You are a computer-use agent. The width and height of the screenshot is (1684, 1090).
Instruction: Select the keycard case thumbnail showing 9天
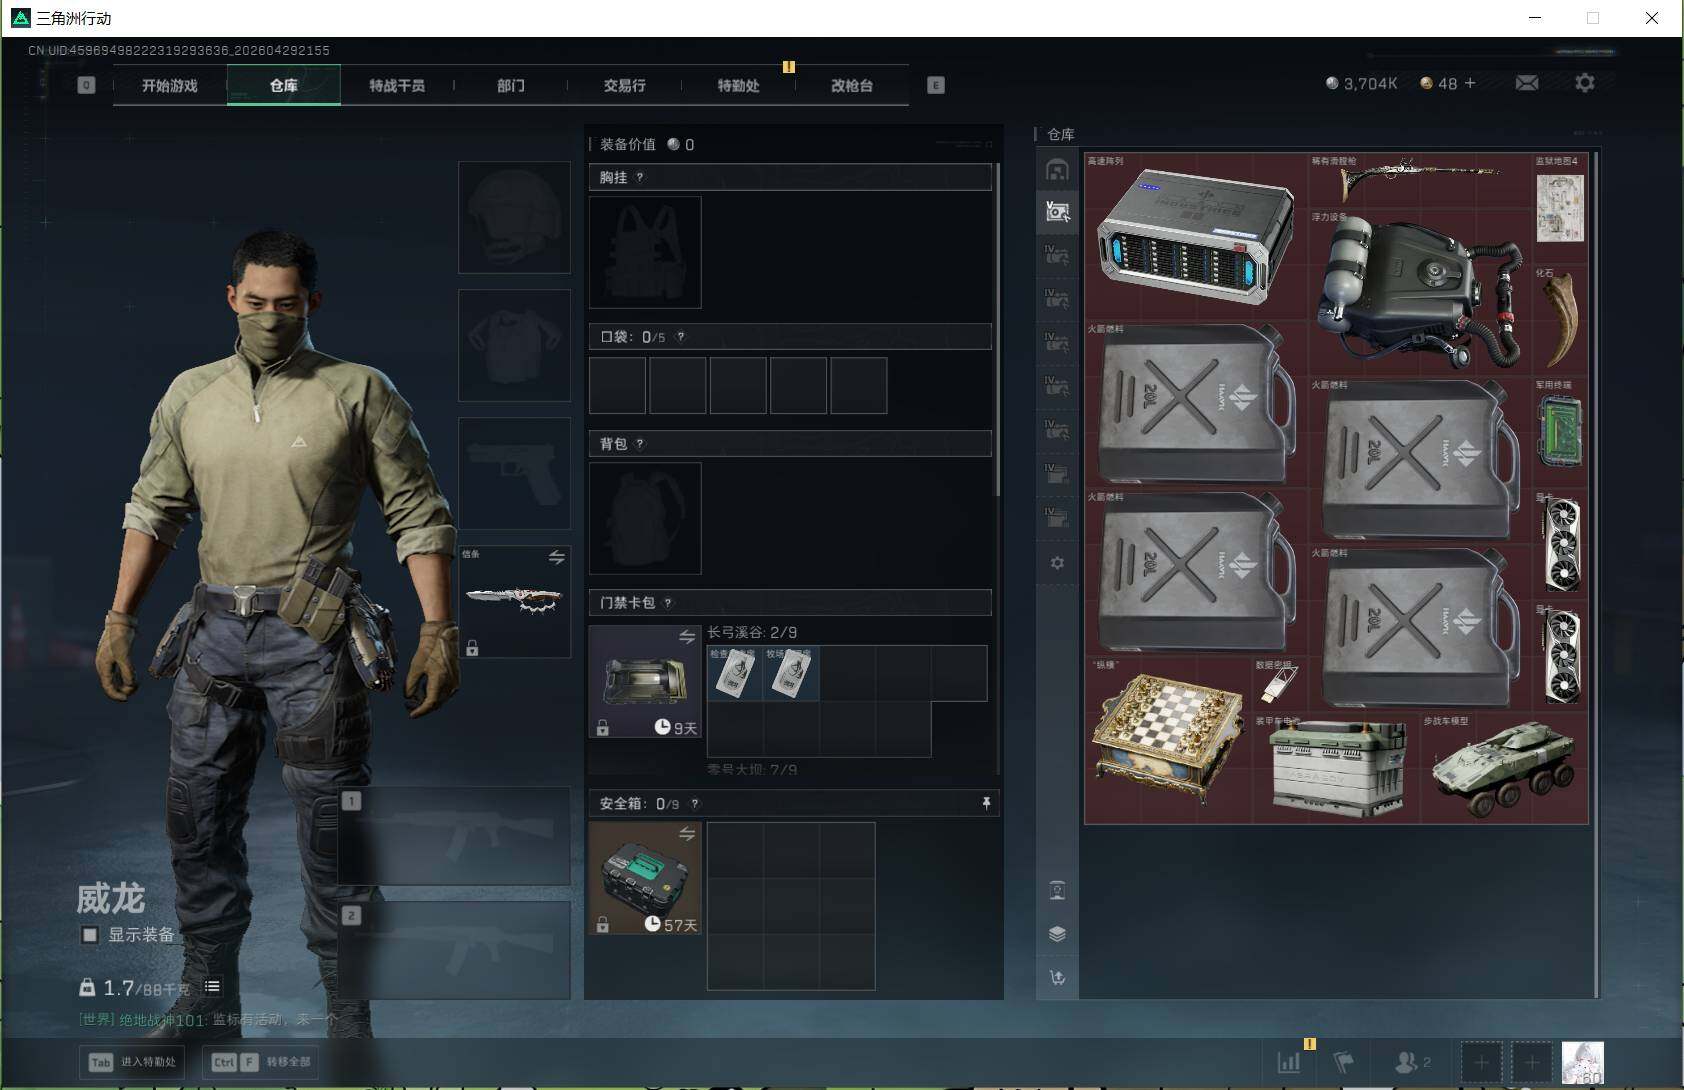pos(645,682)
